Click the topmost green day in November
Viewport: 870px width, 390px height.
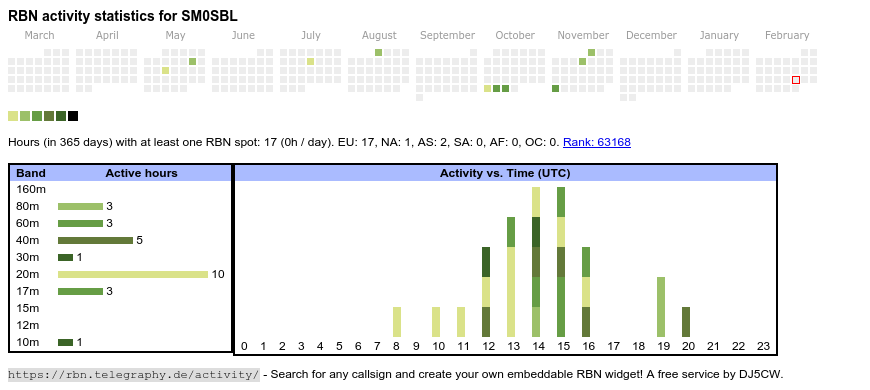[591, 53]
